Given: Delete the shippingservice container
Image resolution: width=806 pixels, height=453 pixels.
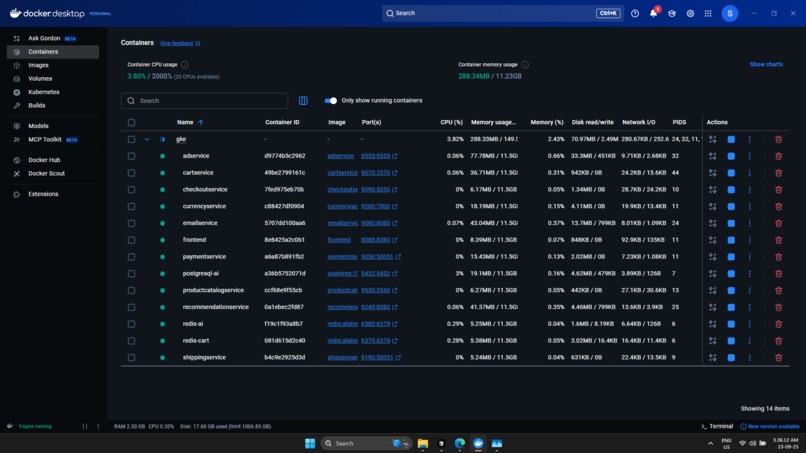Looking at the screenshot, I should [778, 357].
